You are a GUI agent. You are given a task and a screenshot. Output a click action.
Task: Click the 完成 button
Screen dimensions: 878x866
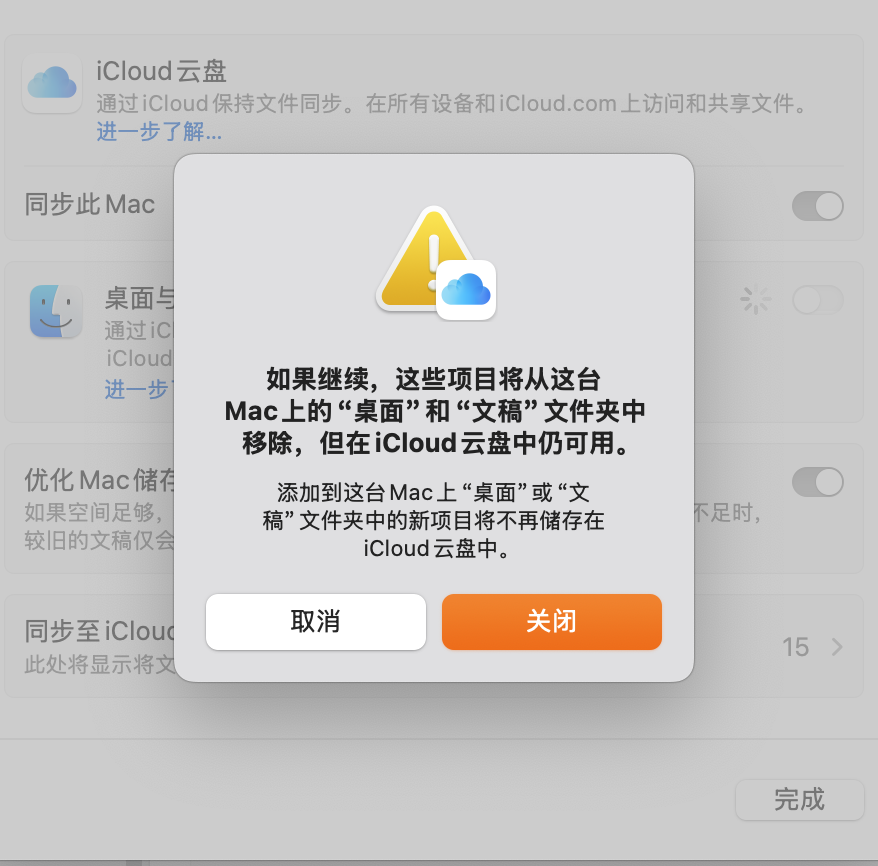coord(800,799)
